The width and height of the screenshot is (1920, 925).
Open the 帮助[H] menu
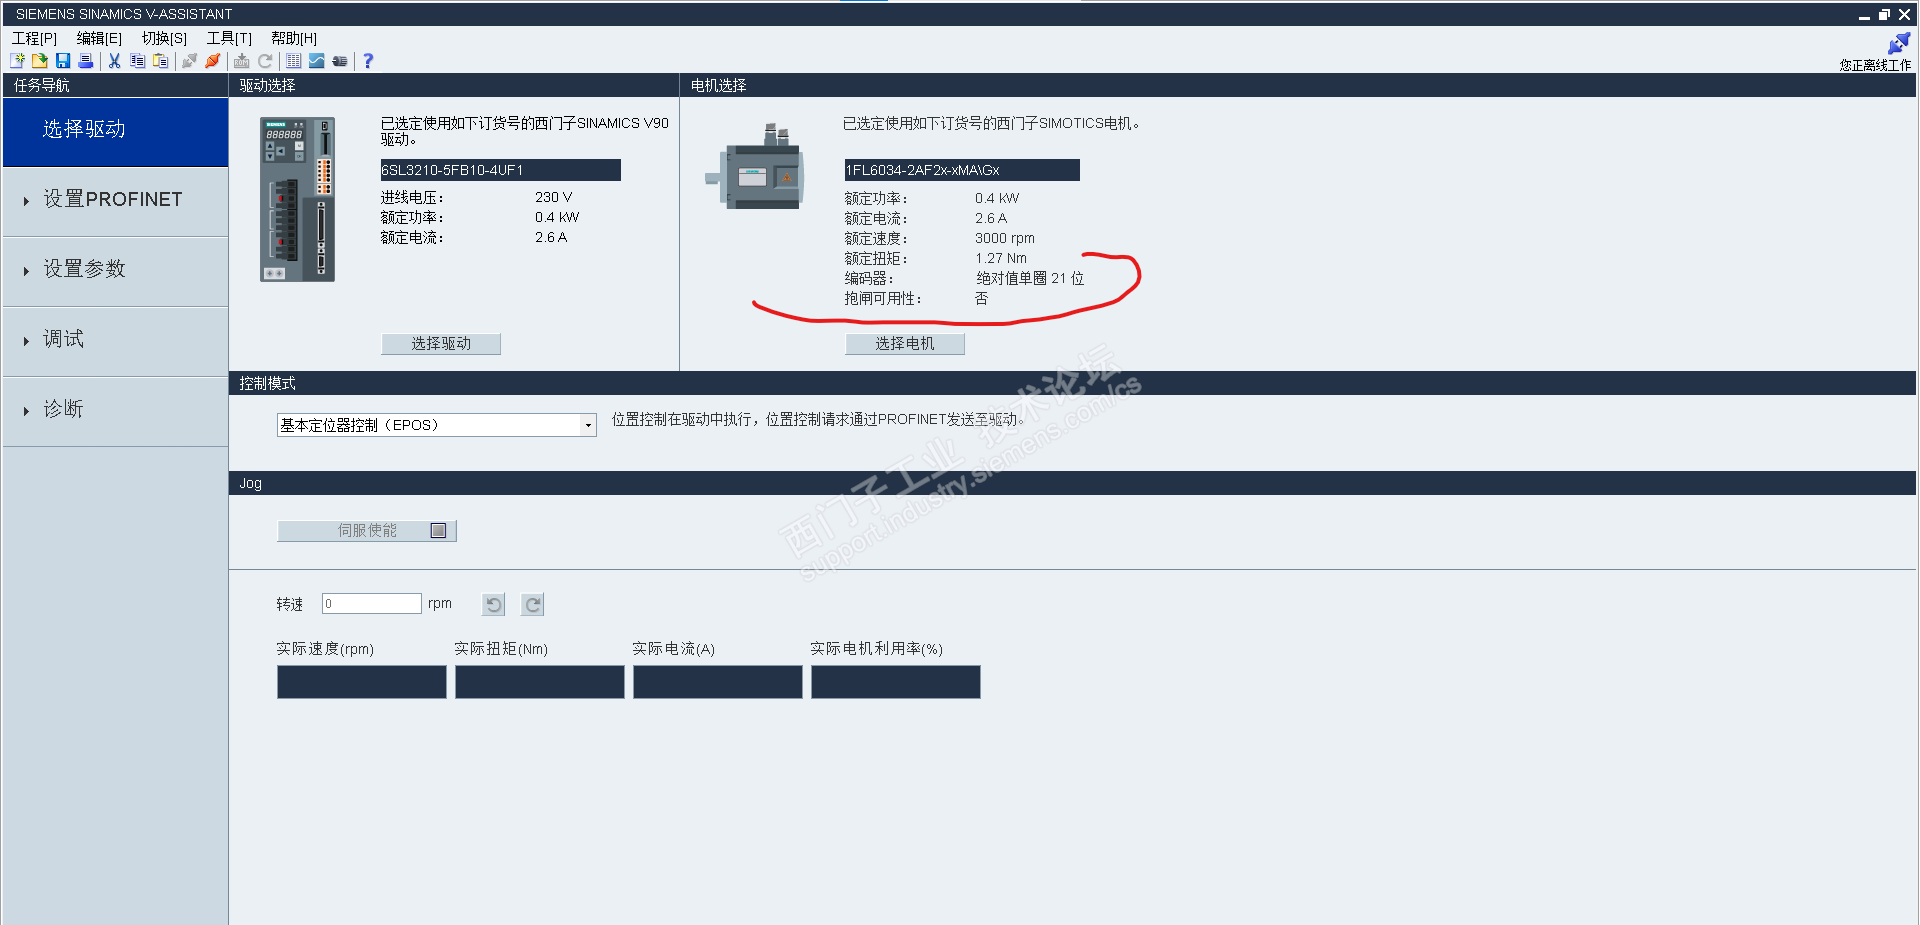point(294,38)
